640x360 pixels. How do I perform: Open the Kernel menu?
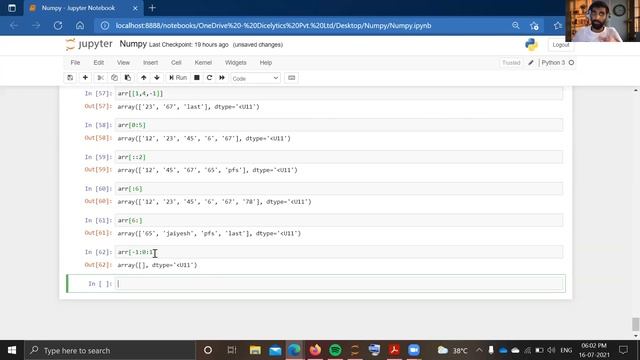coord(203,62)
